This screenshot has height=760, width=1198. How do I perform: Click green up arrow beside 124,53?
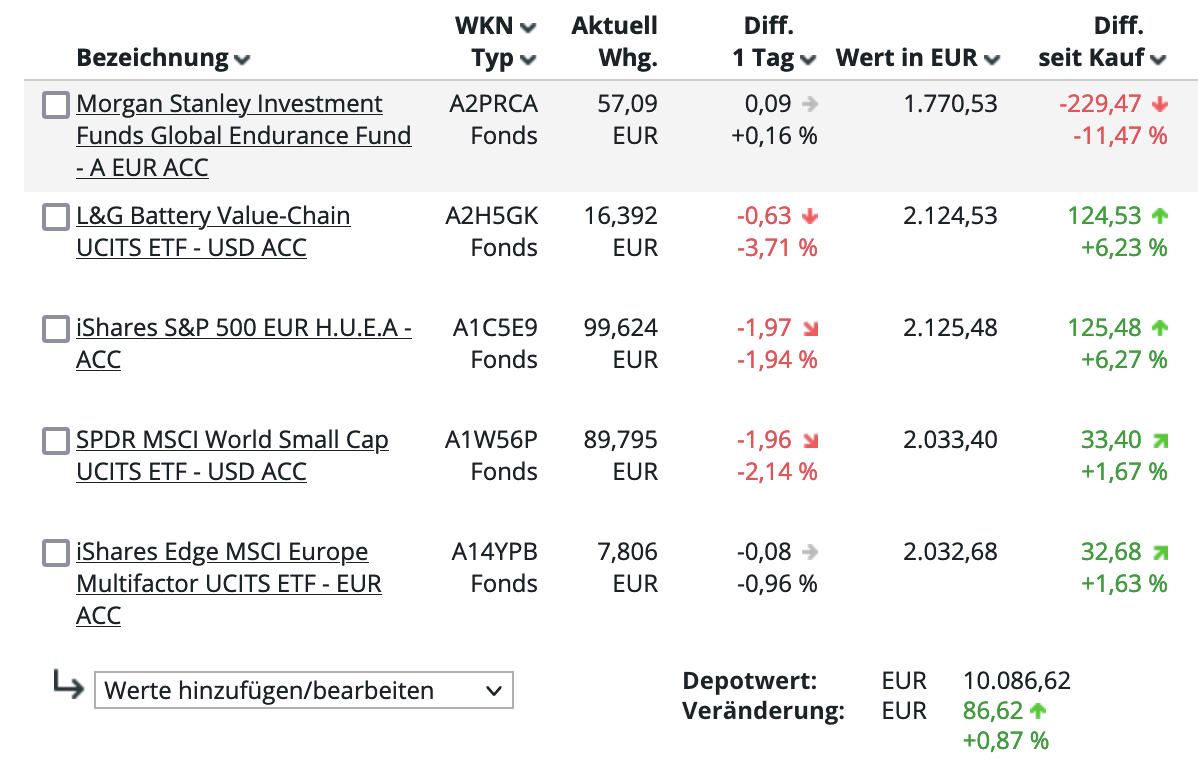click(x=1159, y=215)
